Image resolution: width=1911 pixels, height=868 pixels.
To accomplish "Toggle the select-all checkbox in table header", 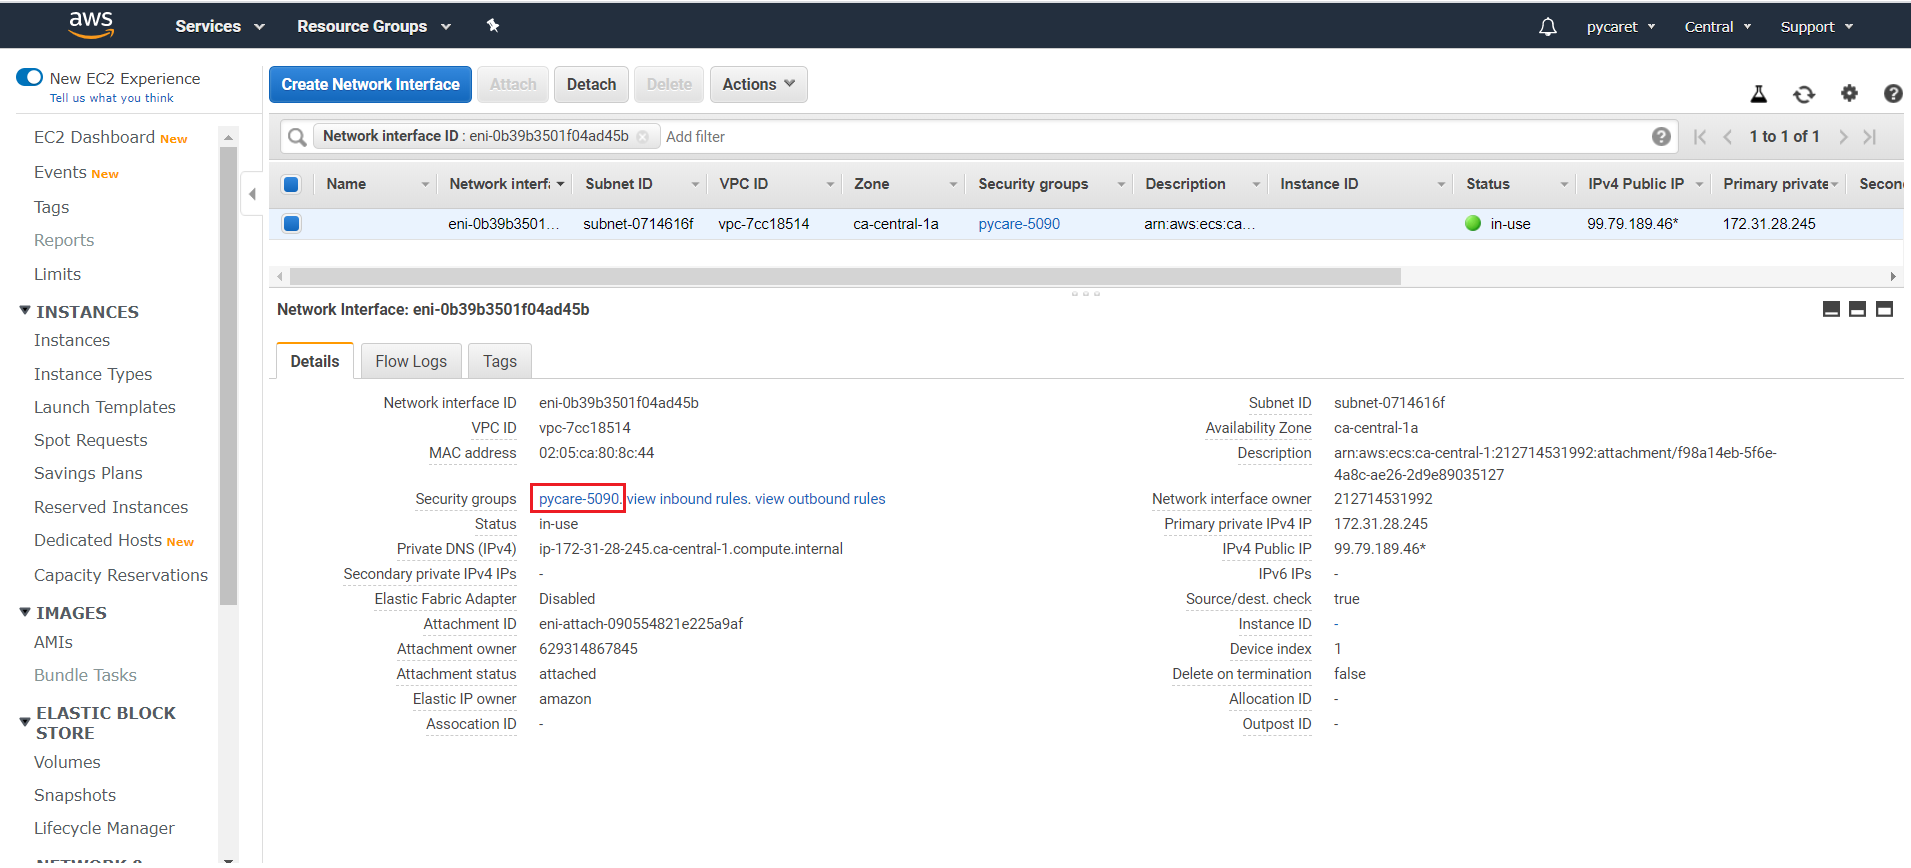I will click(292, 184).
